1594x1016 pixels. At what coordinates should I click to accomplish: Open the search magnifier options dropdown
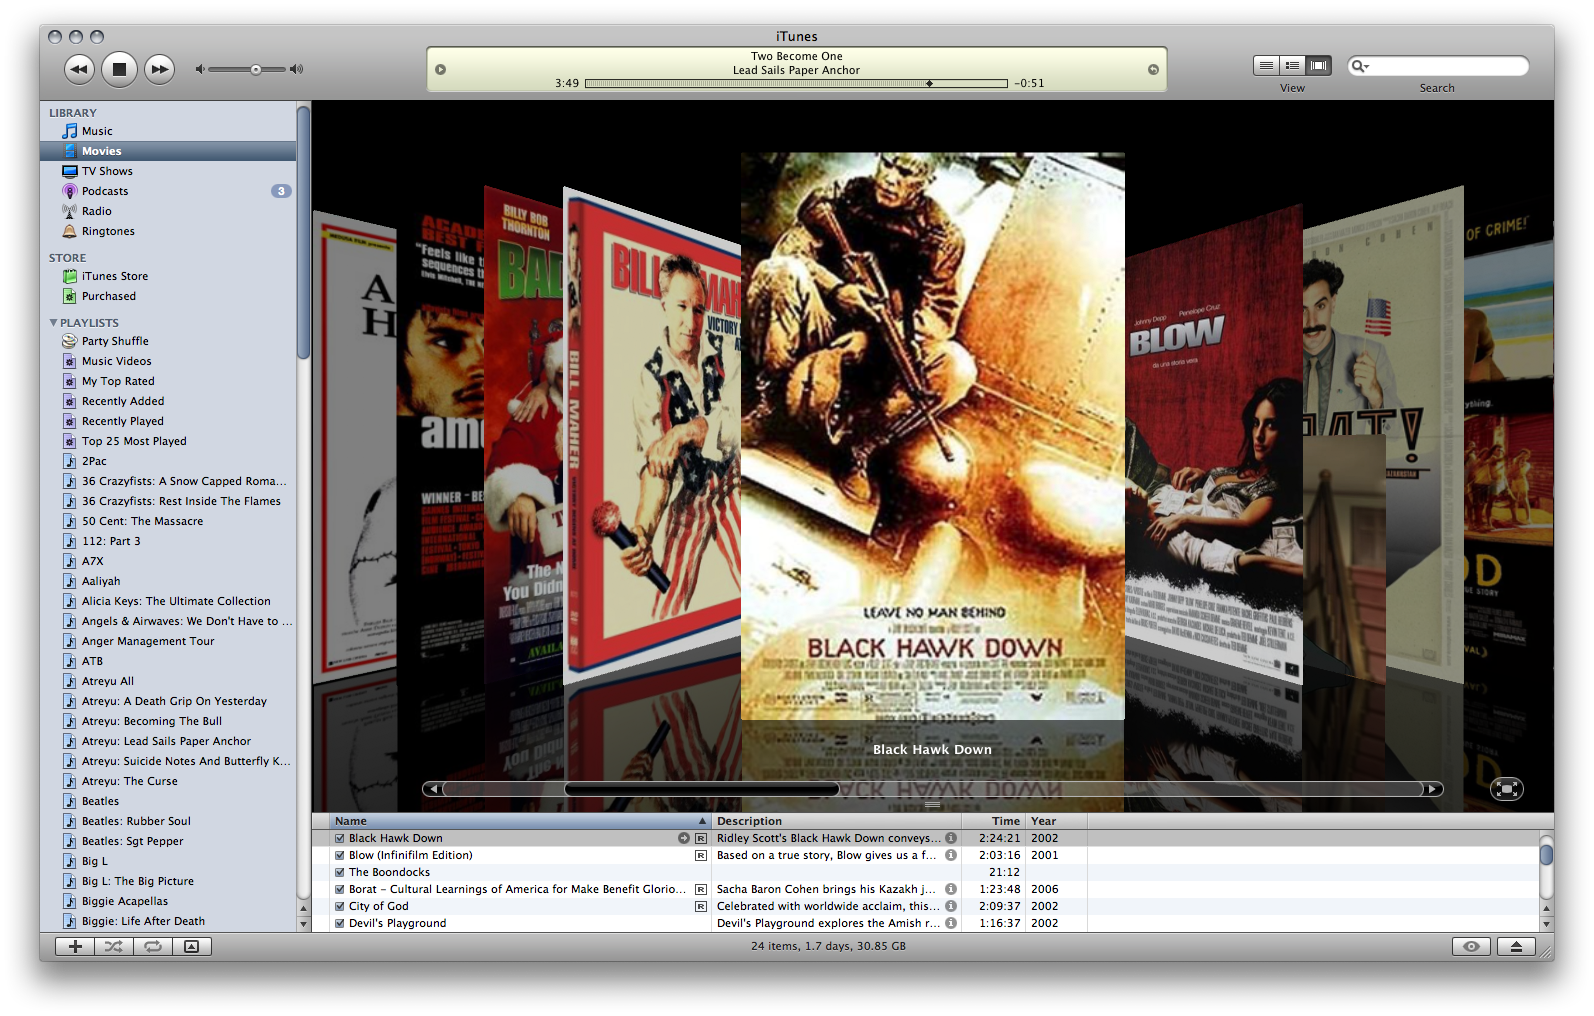1360,66
